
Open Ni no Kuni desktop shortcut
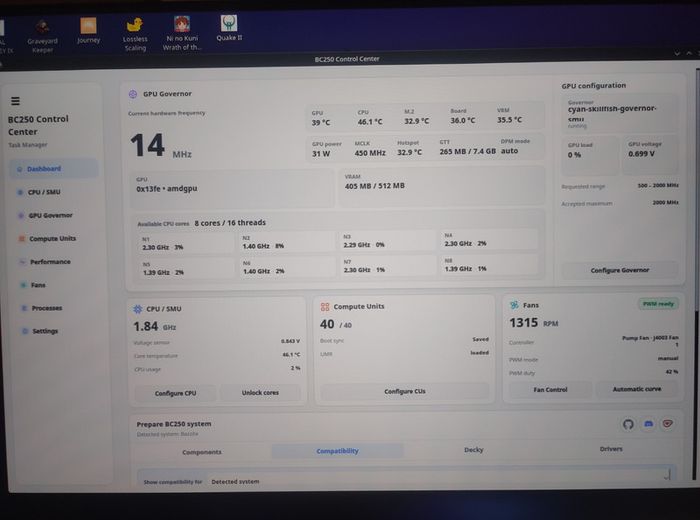[182, 33]
